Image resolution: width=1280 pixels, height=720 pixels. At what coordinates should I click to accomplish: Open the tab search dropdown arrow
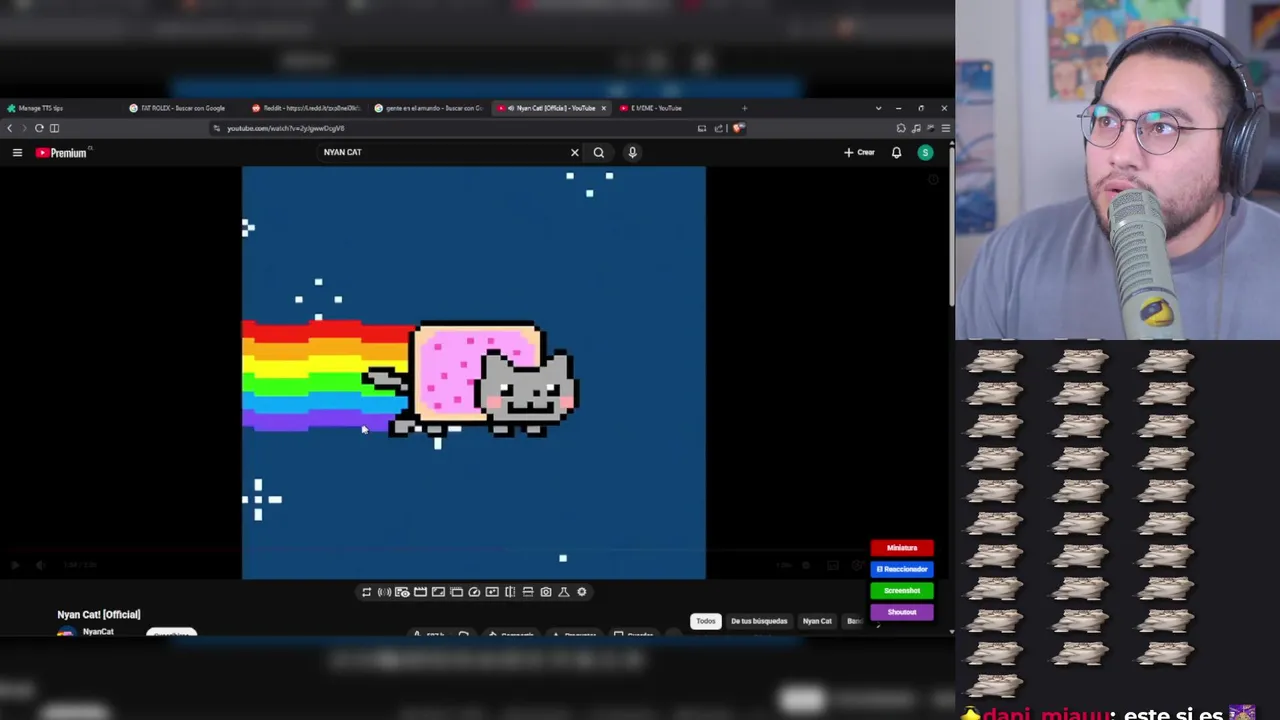coord(878,108)
